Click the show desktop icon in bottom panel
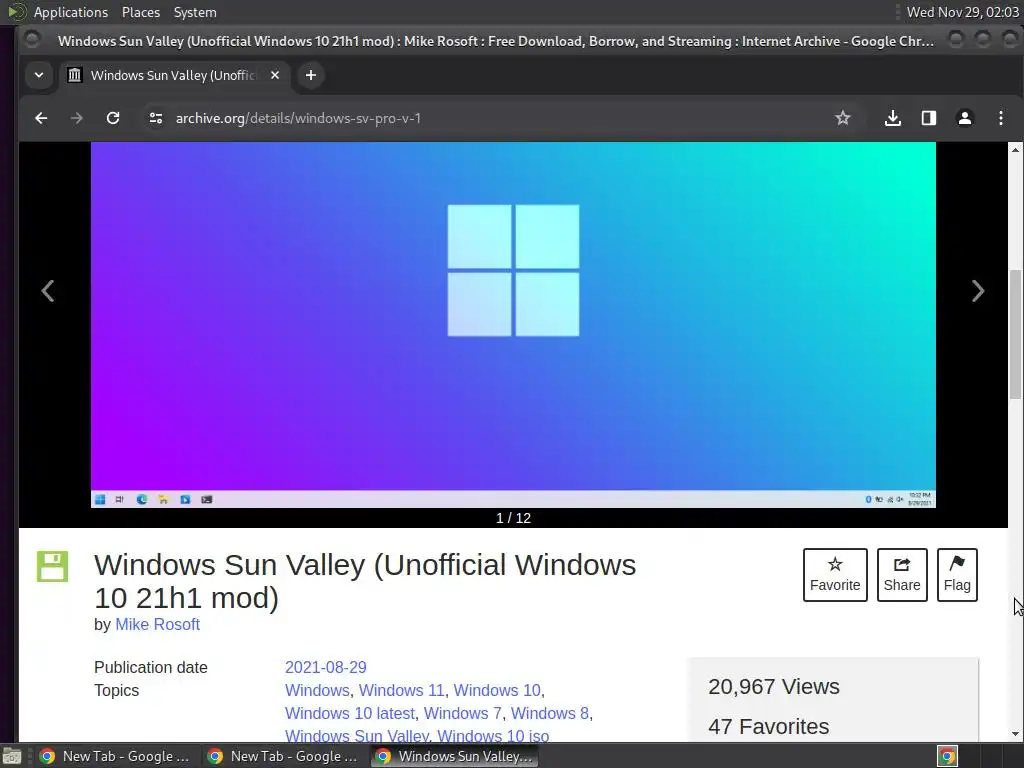Screen dimensions: 1024x768 12,756
